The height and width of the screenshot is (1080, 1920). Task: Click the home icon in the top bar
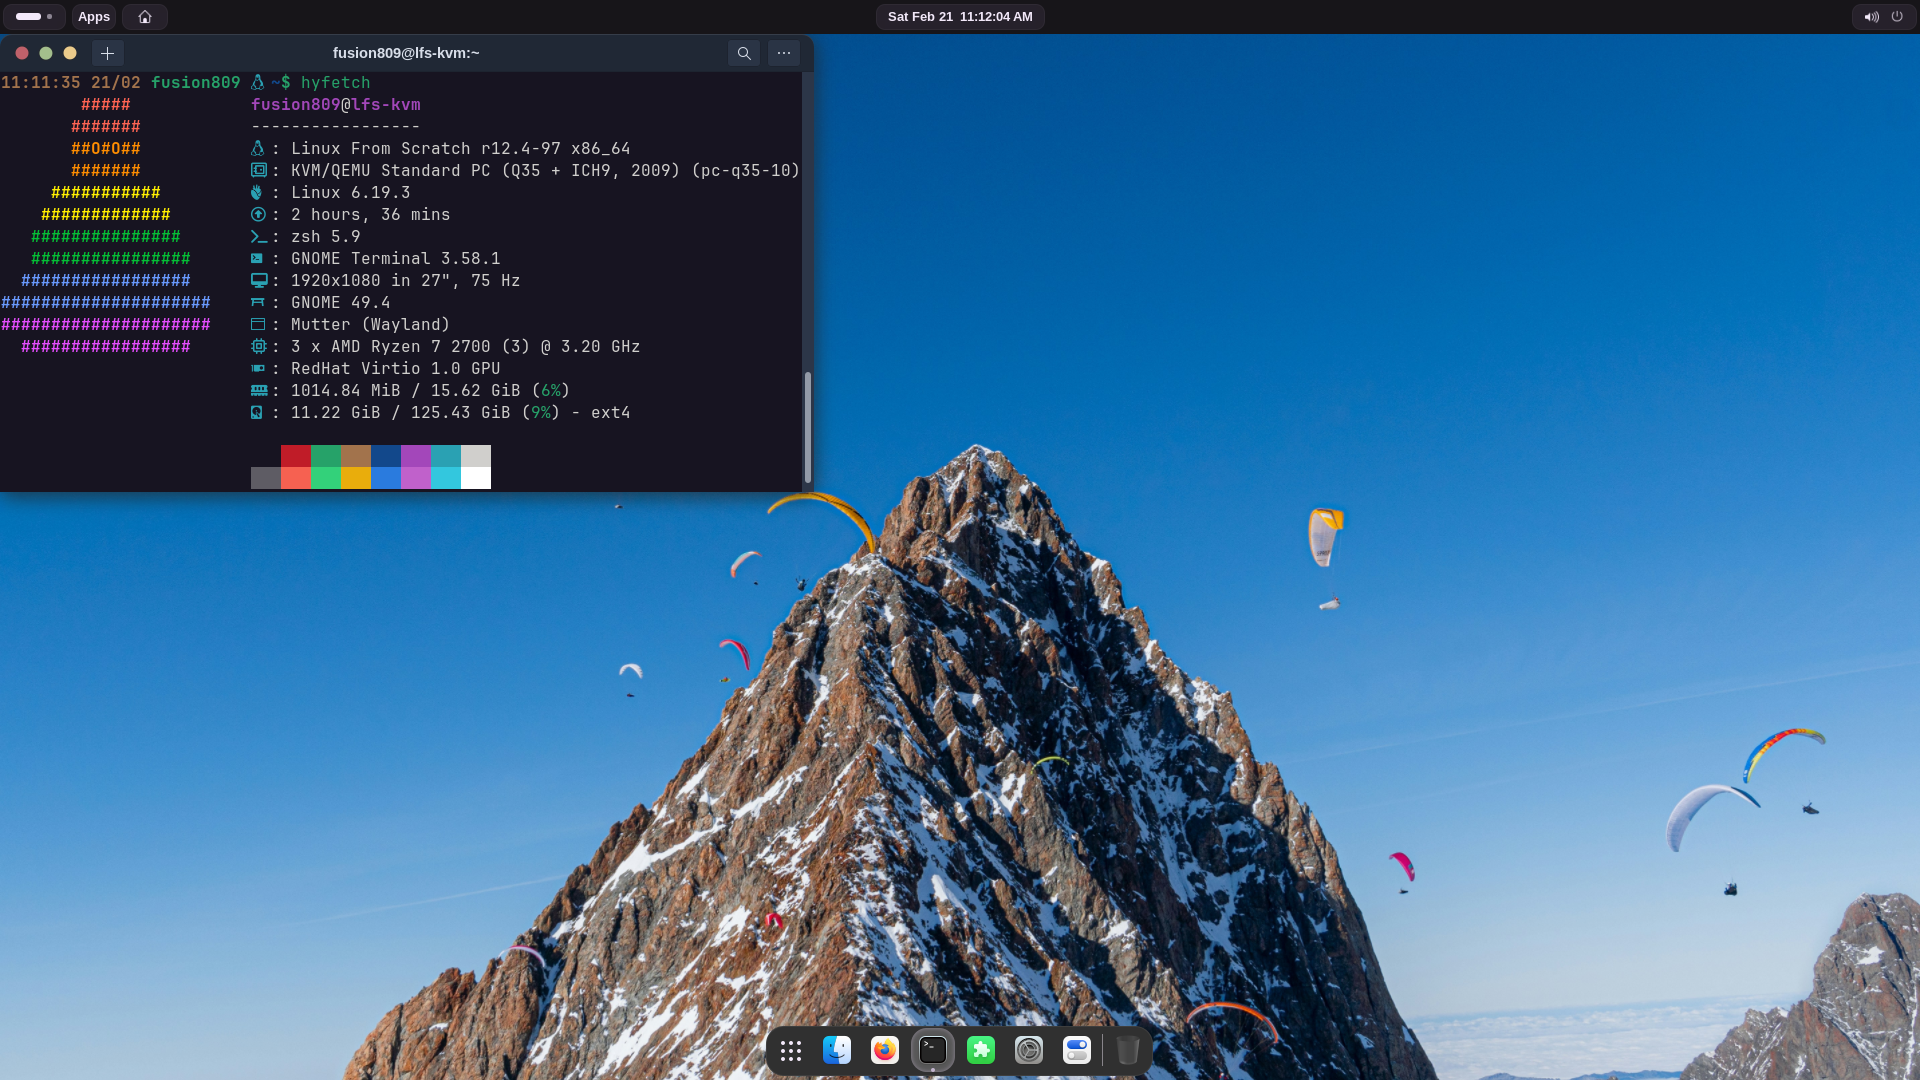coord(145,17)
